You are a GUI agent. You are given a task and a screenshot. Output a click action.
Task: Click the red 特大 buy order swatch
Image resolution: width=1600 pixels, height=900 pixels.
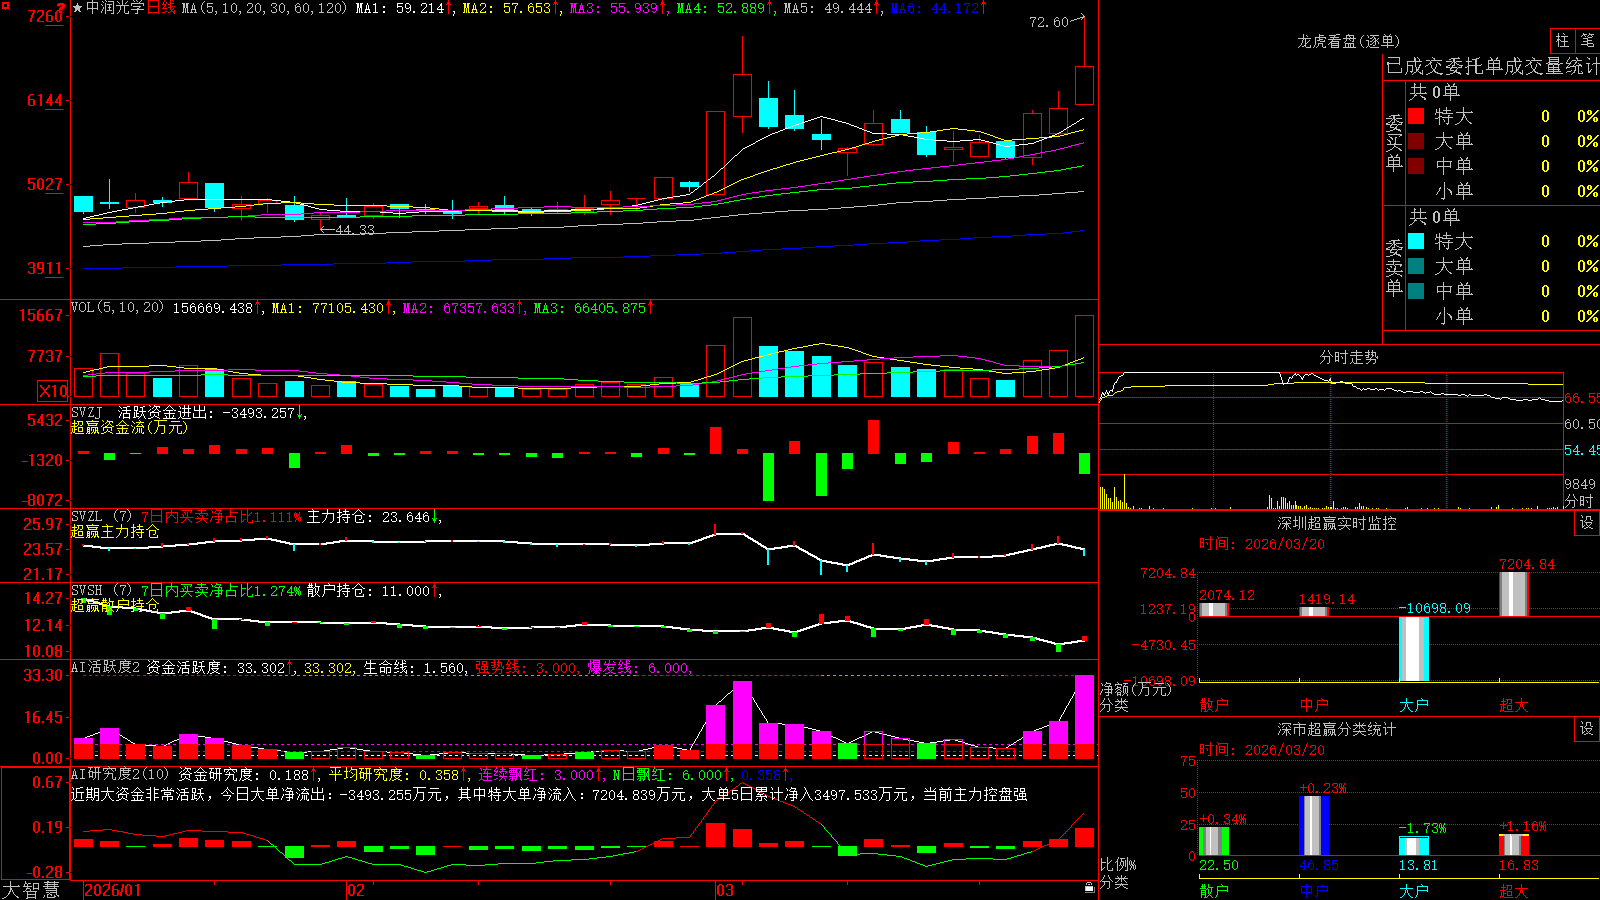(x=1416, y=116)
